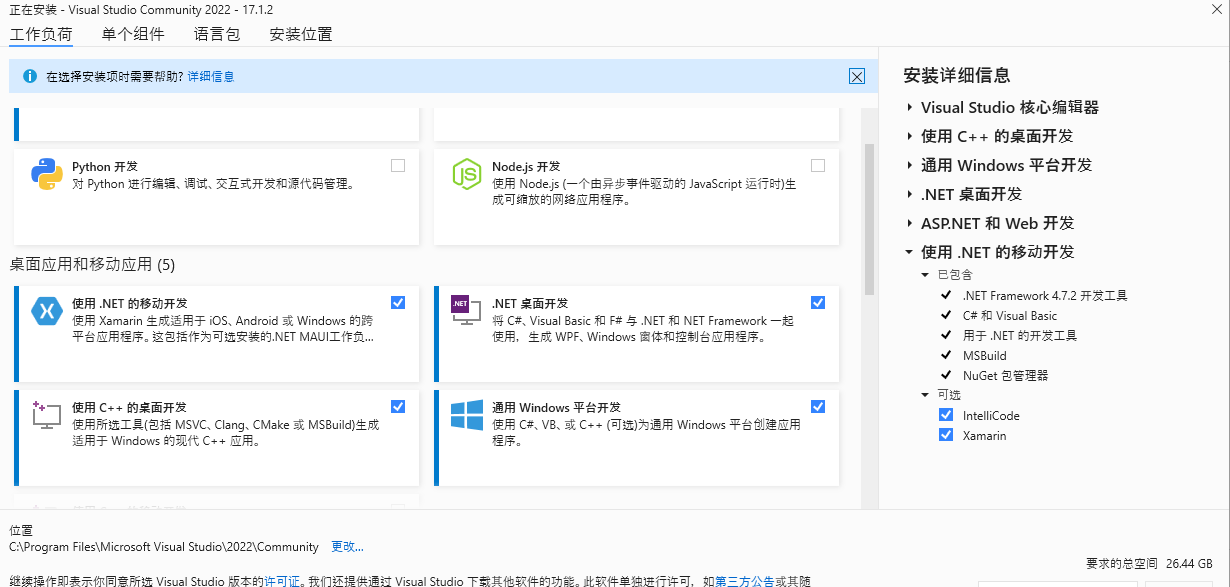Image resolution: width=1230 pixels, height=587 pixels.
Task: Click the Python snake logo icon
Action: (47, 174)
